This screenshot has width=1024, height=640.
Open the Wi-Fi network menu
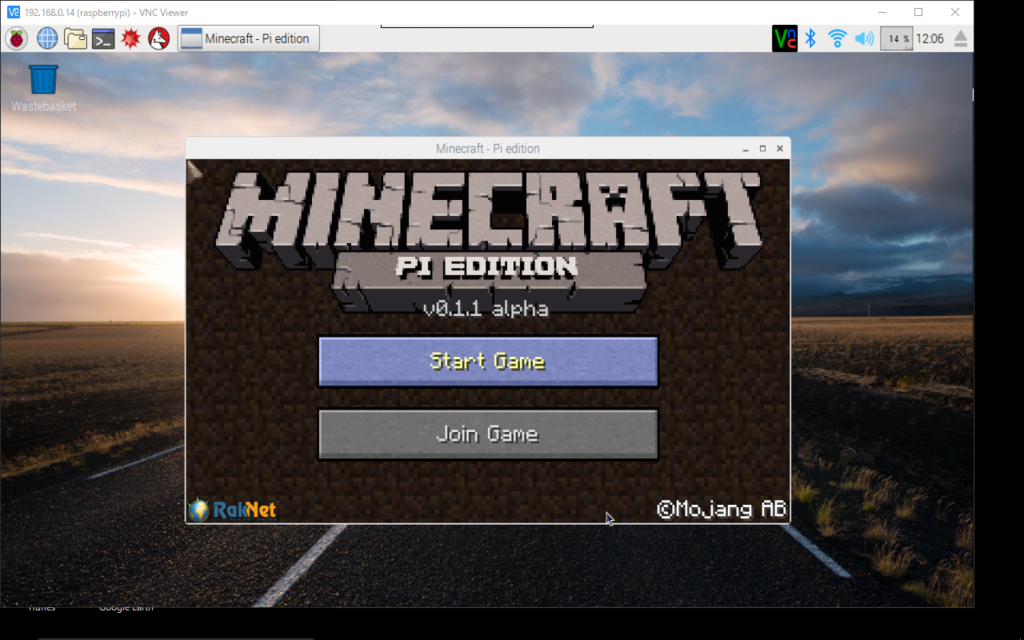[837, 39]
